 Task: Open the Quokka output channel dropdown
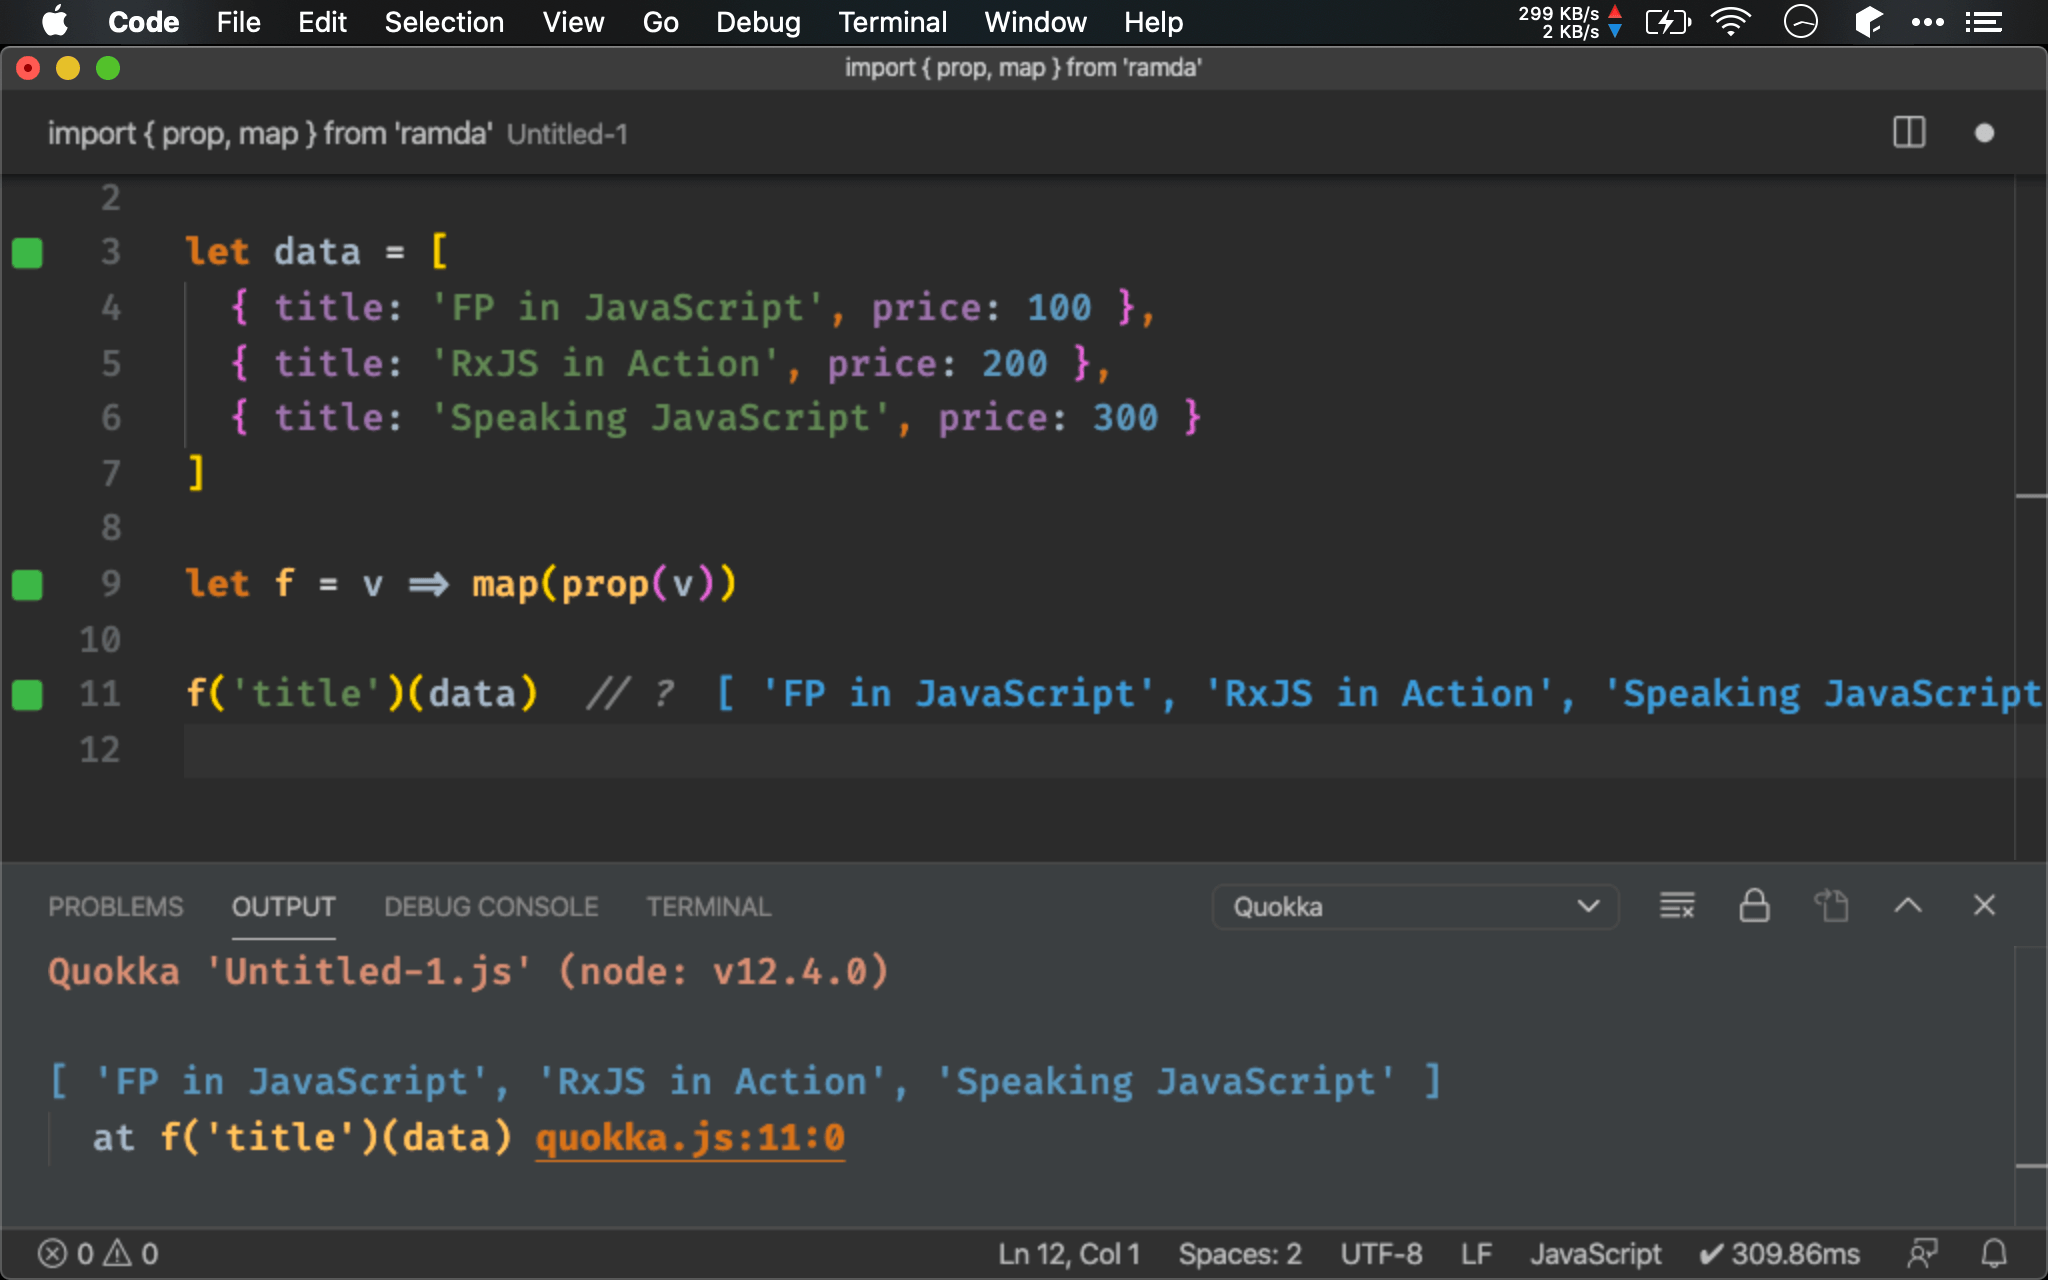[x=1415, y=907]
